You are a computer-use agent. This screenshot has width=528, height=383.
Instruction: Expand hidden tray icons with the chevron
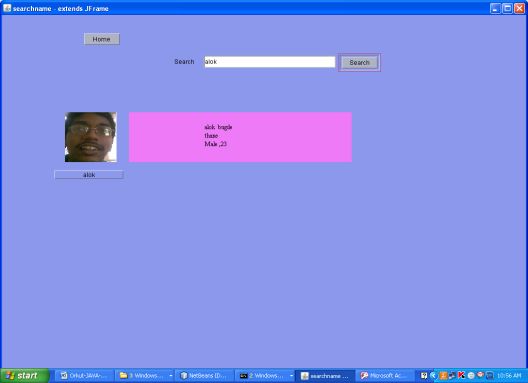[433, 375]
